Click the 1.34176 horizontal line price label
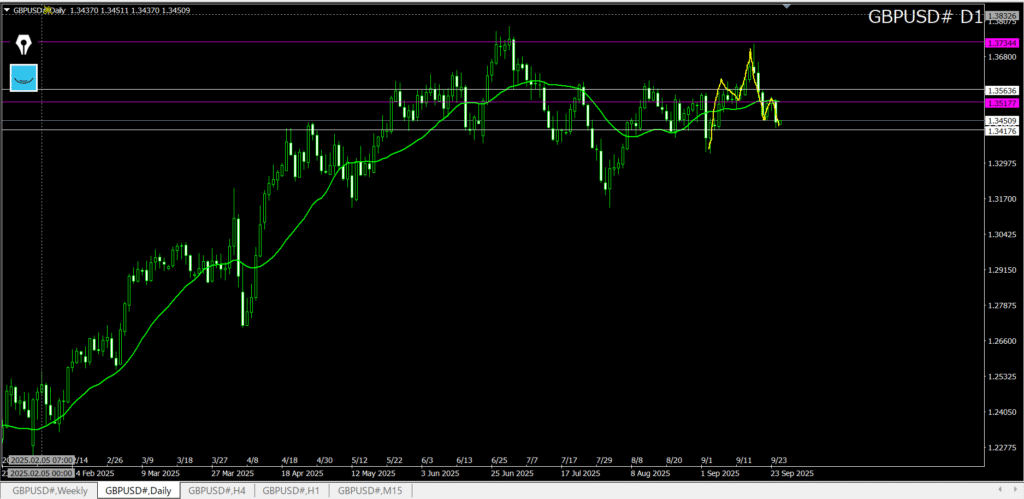1024x499 pixels. click(1002, 131)
